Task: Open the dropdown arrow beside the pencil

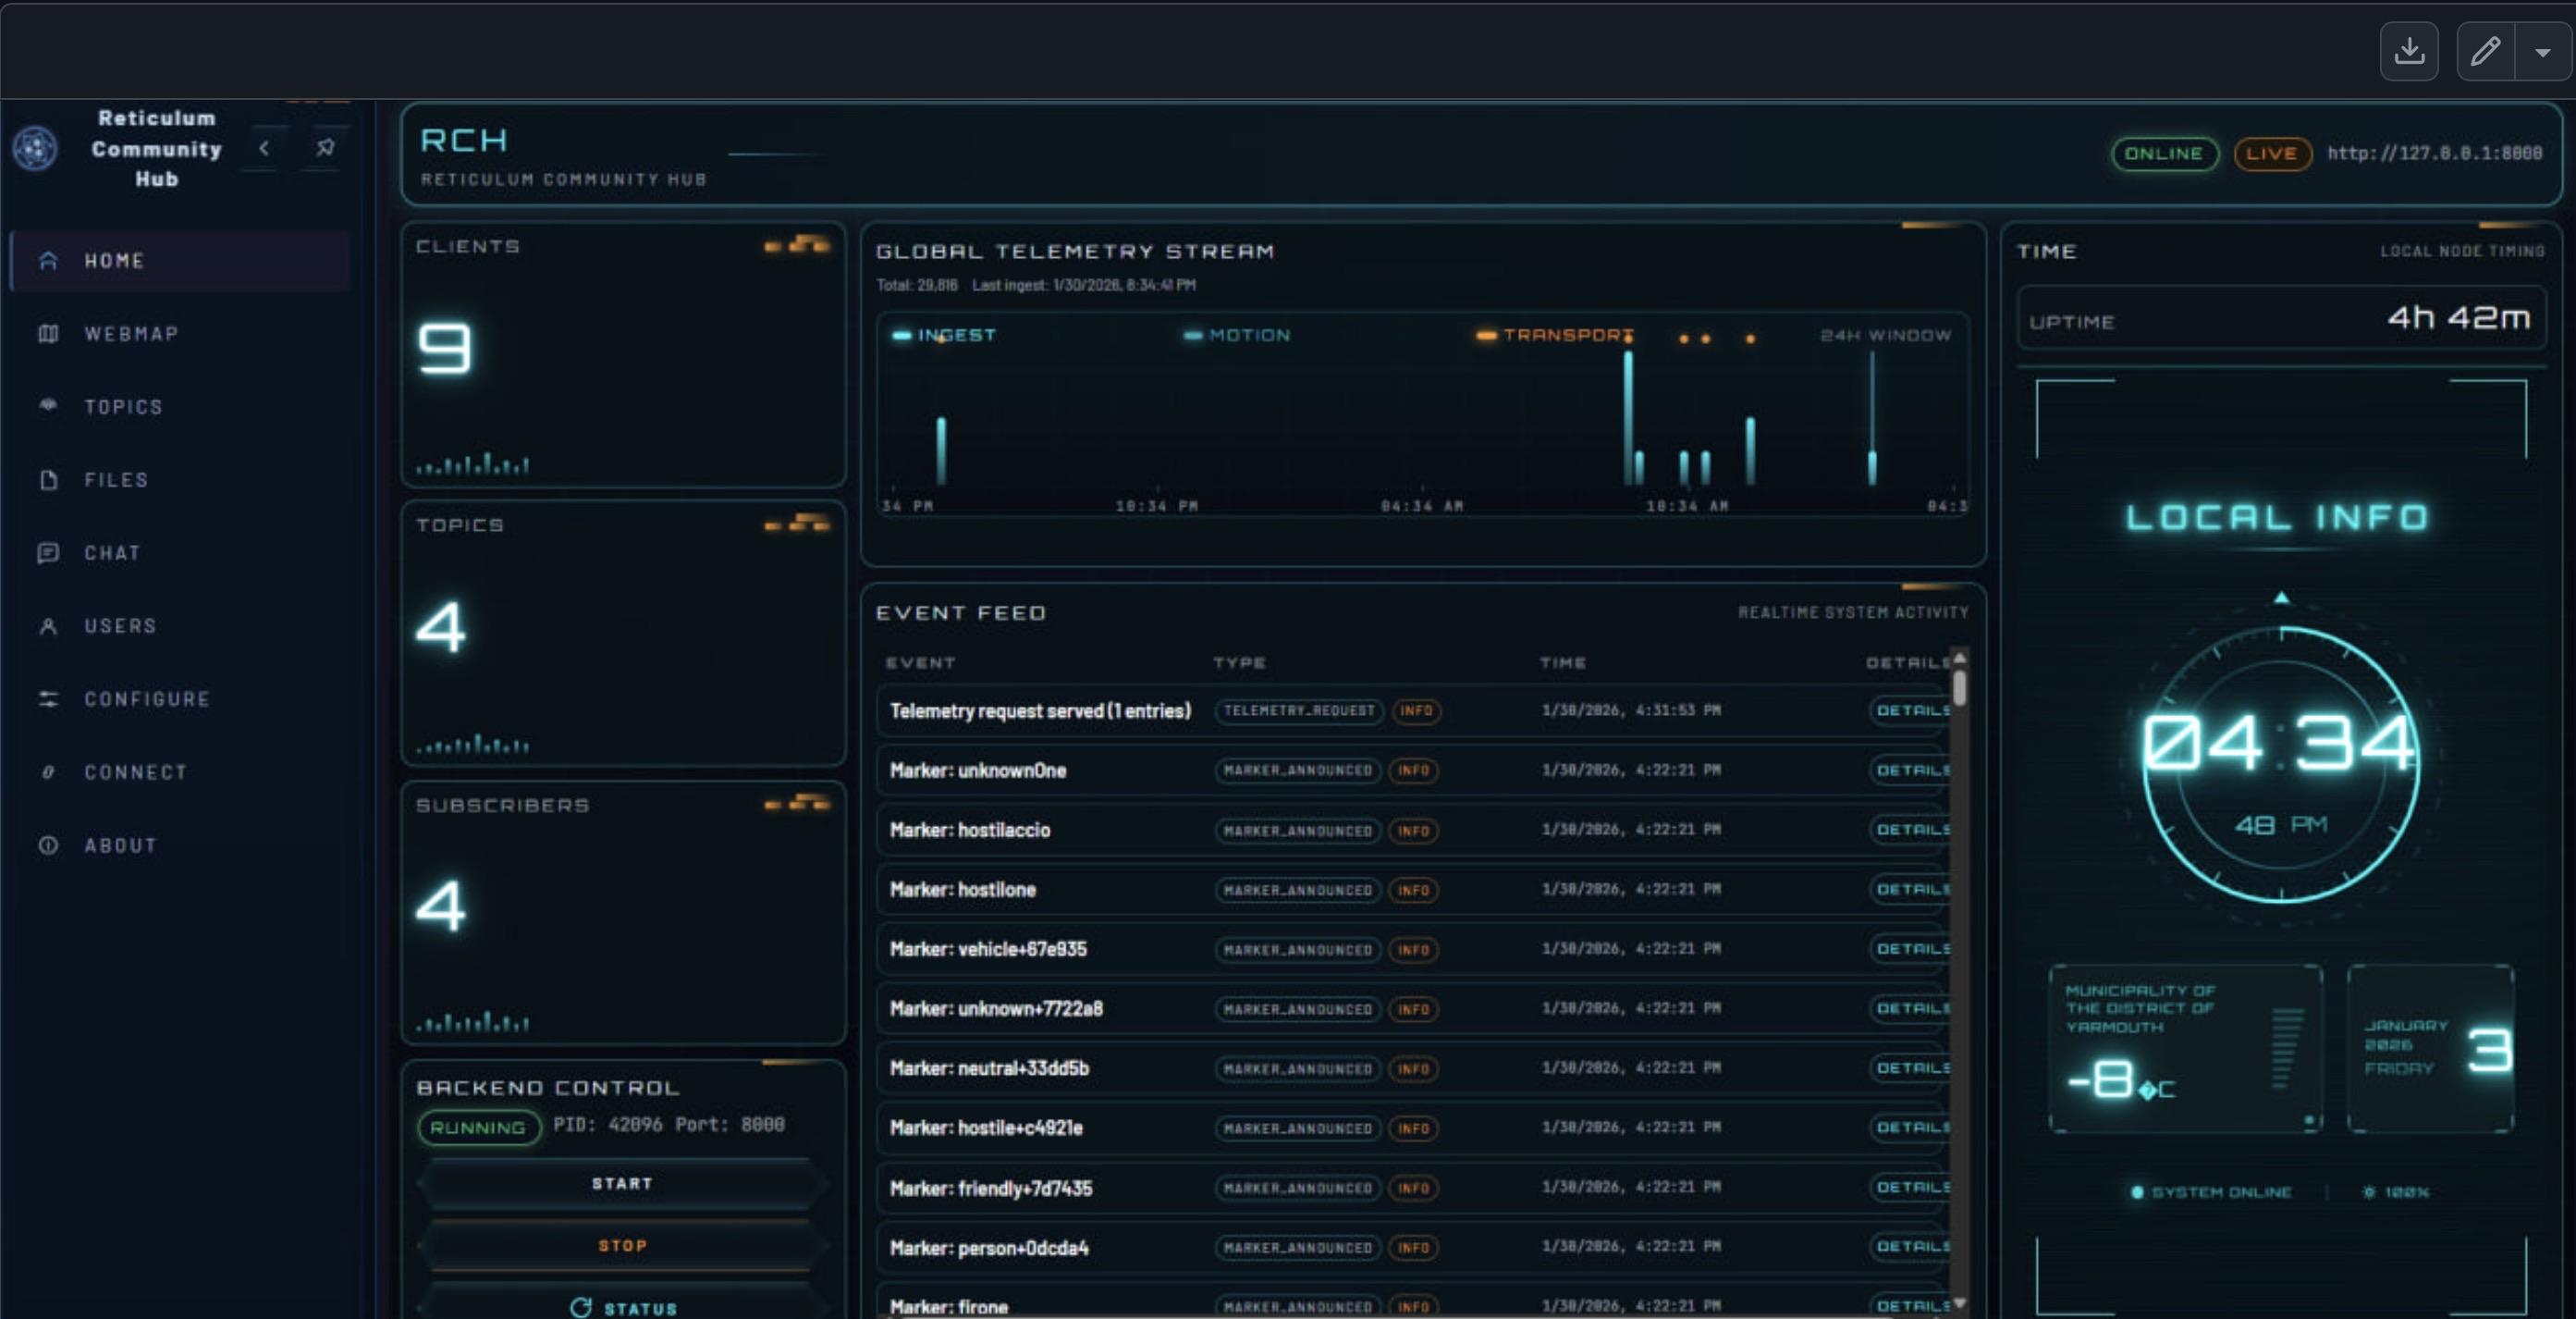Action: click(x=2542, y=52)
